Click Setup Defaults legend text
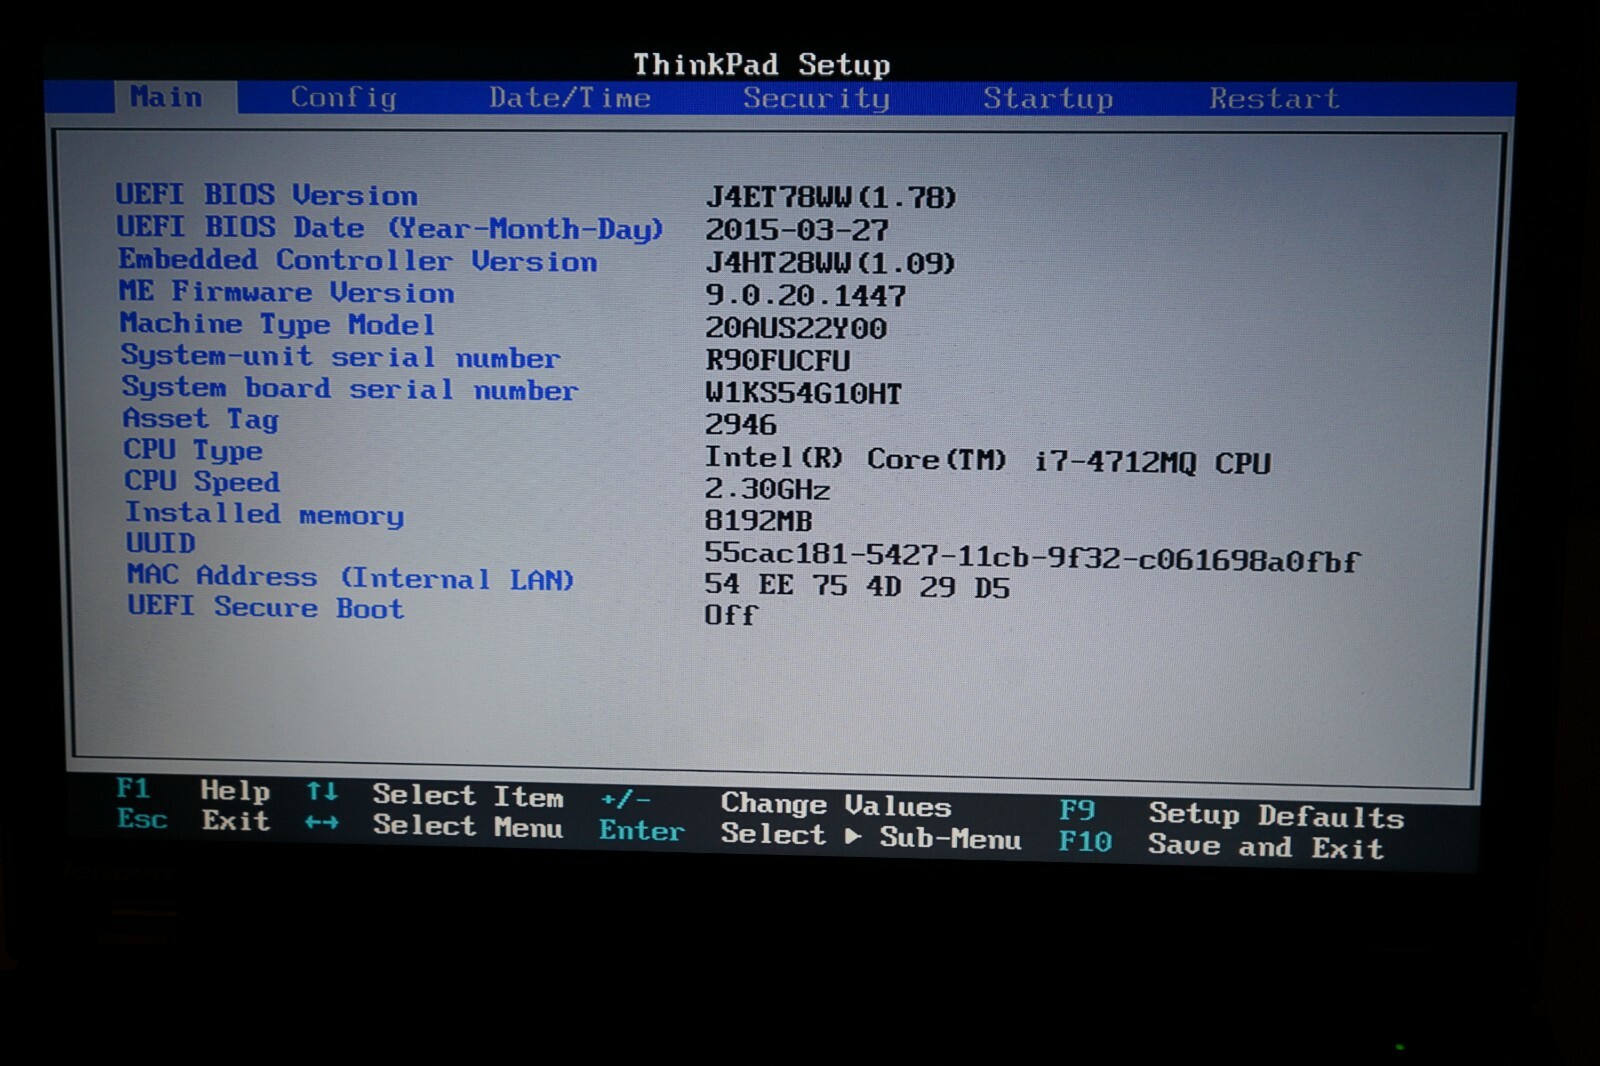 point(1276,816)
